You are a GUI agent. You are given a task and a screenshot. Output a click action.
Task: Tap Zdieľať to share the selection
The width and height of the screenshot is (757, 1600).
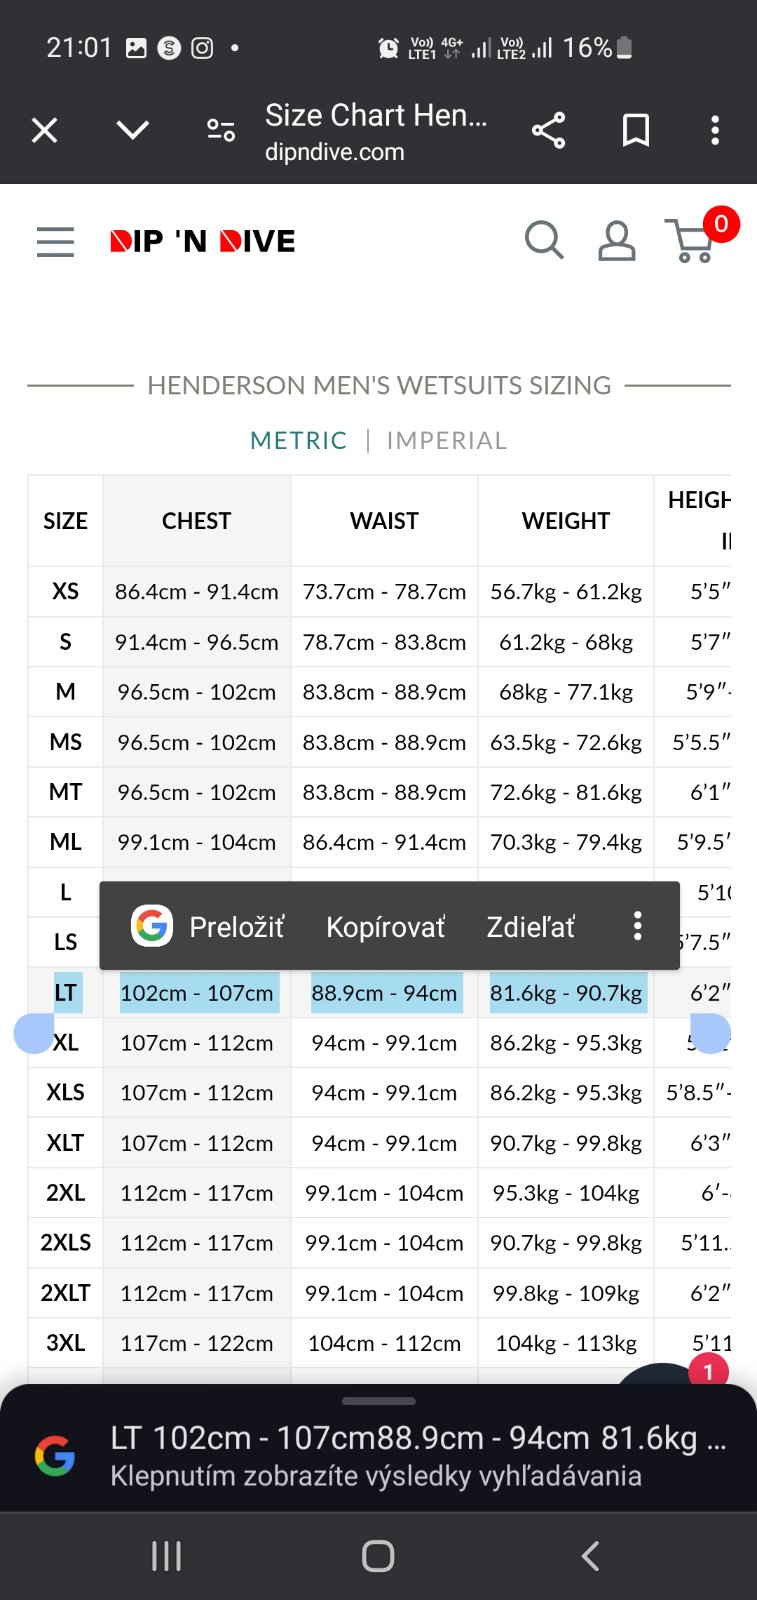click(530, 927)
